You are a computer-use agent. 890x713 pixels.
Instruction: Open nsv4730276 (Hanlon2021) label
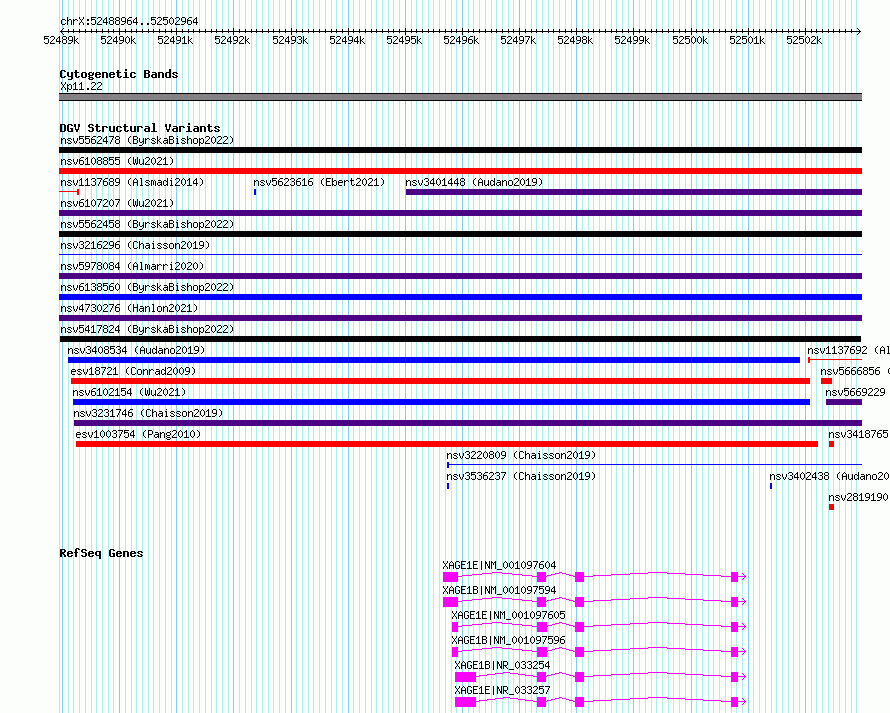tap(129, 308)
